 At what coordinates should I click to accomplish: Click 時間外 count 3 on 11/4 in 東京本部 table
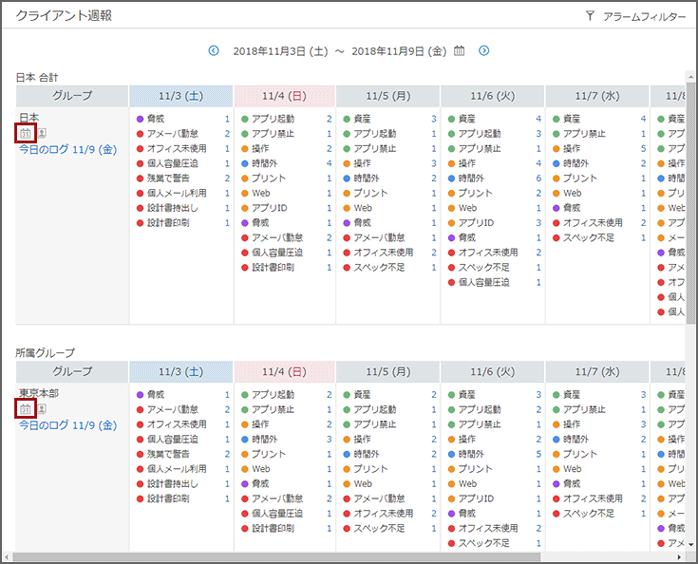pyautogui.click(x=329, y=439)
